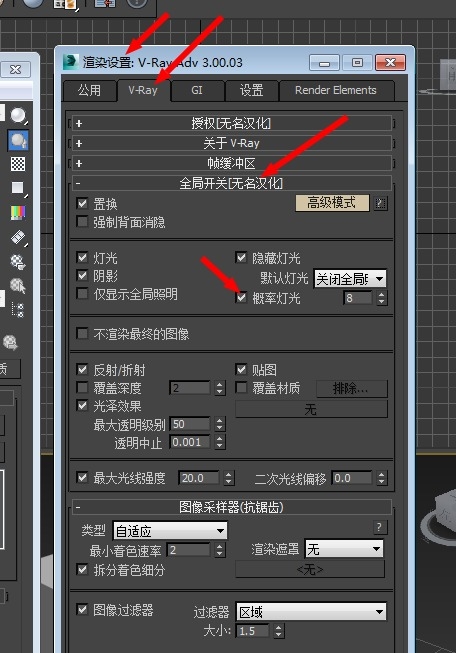Uncheck the 贴图 checkbox

pos(241,369)
